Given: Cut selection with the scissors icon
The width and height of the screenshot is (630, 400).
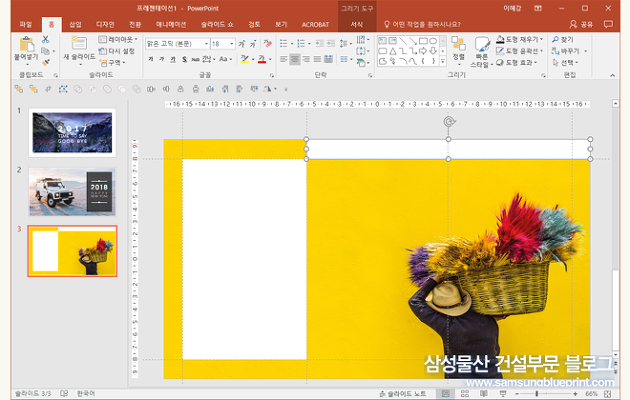Looking at the screenshot, I should [x=45, y=39].
